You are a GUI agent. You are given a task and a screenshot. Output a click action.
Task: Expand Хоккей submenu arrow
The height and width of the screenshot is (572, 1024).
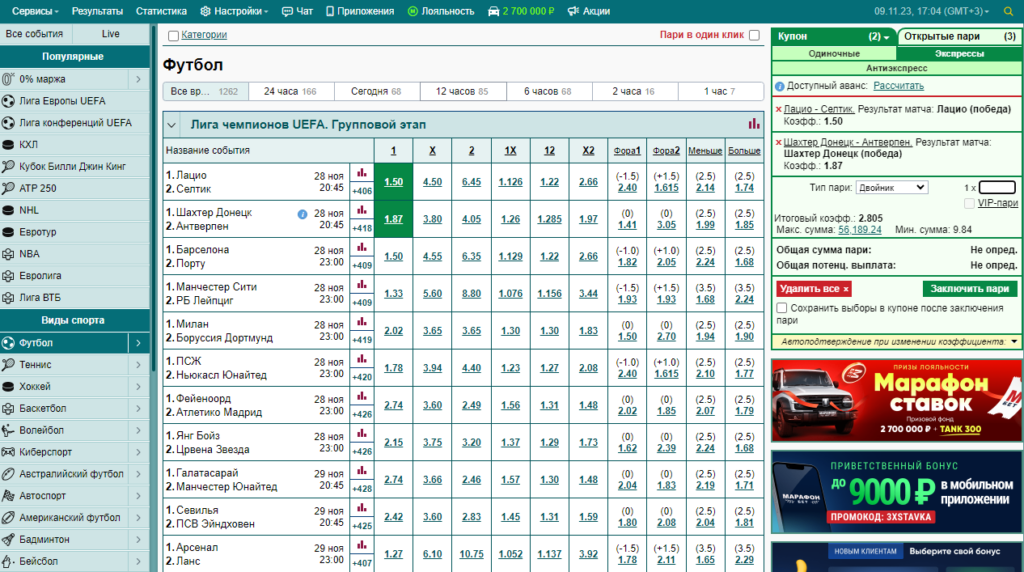pyautogui.click(x=138, y=387)
